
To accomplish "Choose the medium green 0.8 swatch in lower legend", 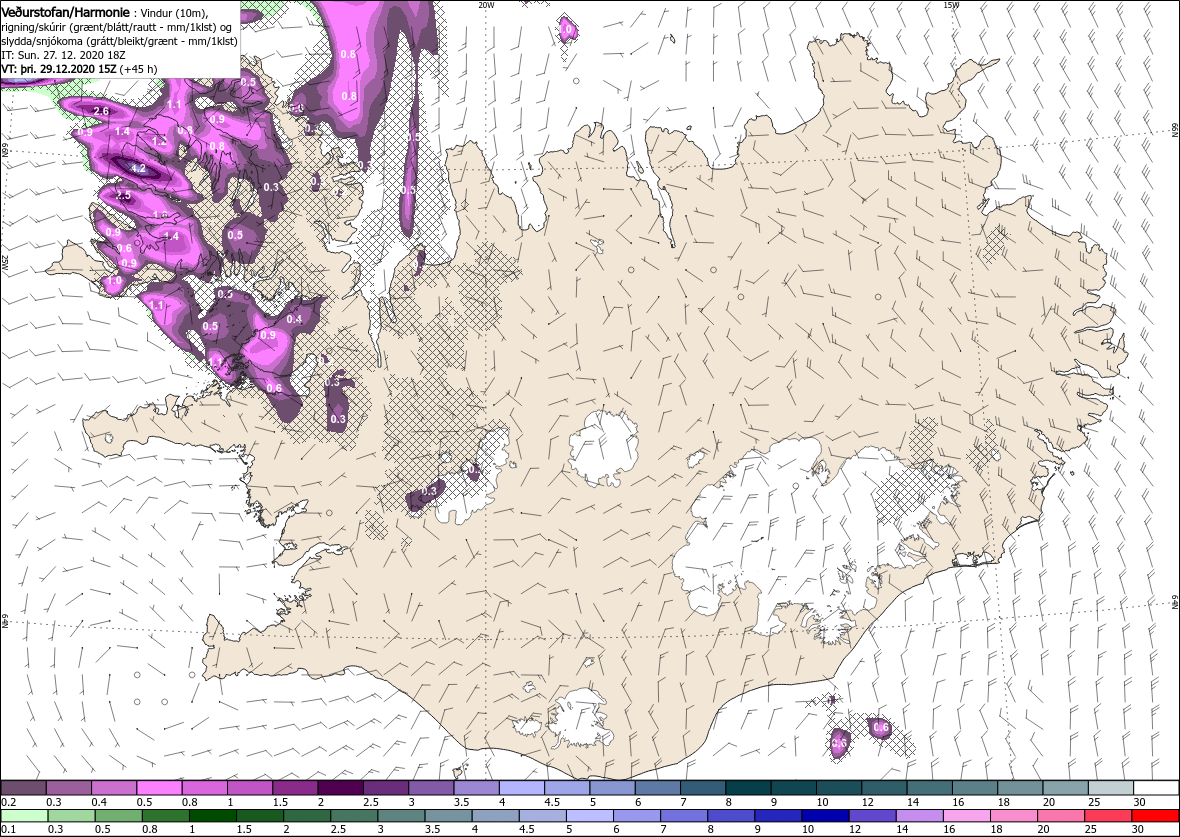I will click(166, 816).
